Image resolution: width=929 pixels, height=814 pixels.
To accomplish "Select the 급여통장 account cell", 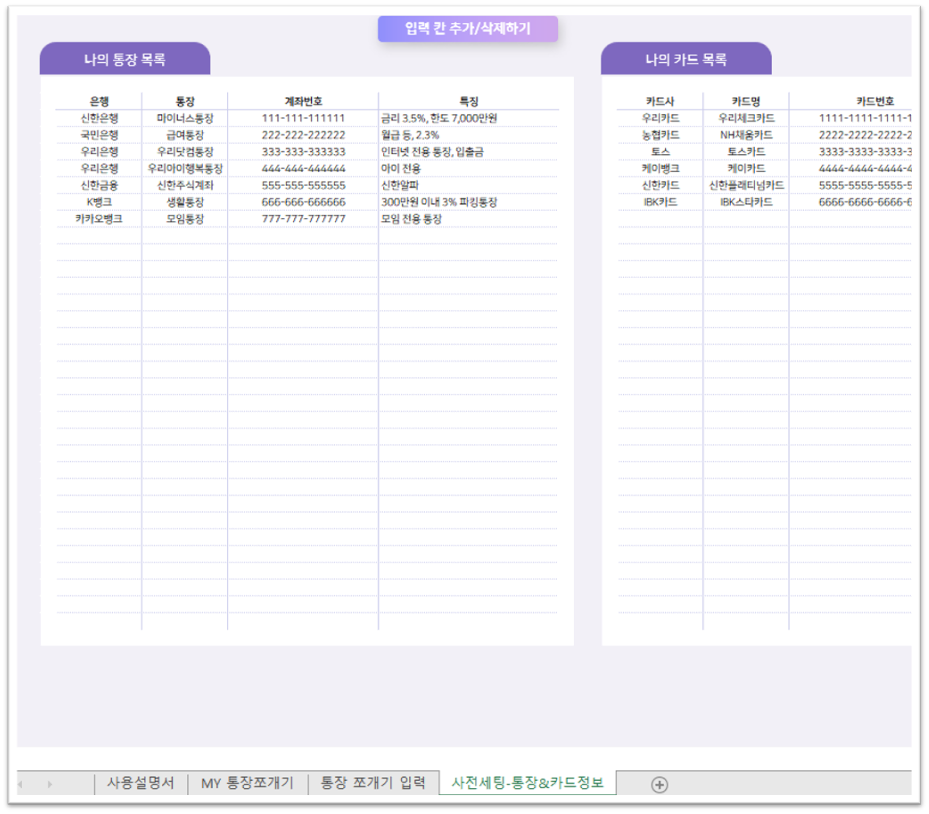I will 185,135.
